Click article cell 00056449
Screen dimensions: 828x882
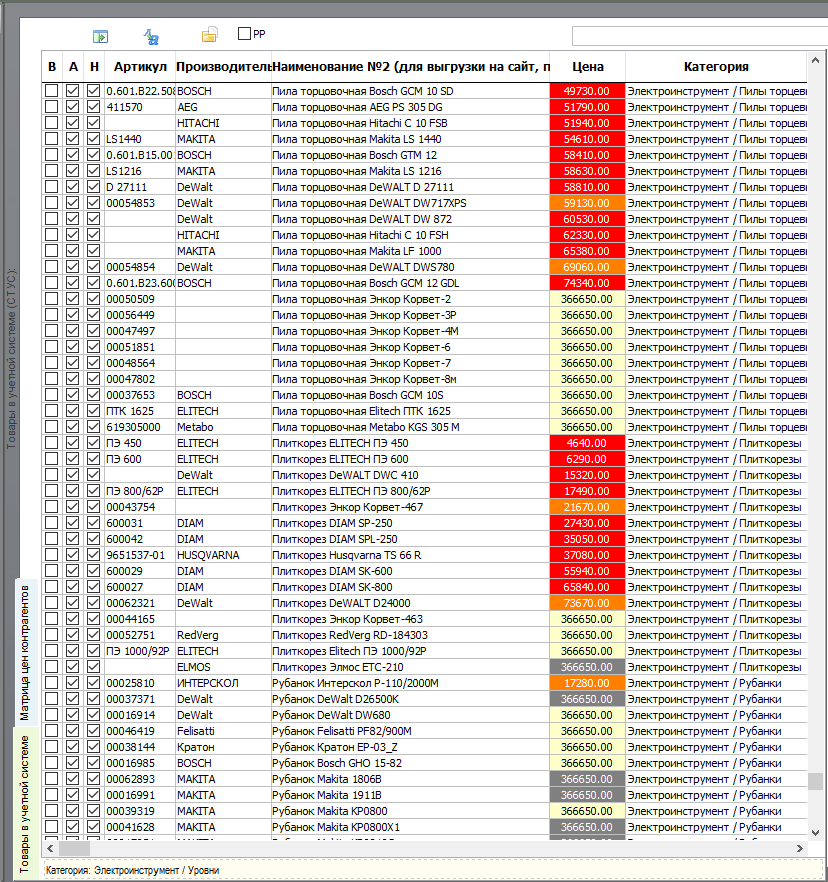tap(140, 315)
